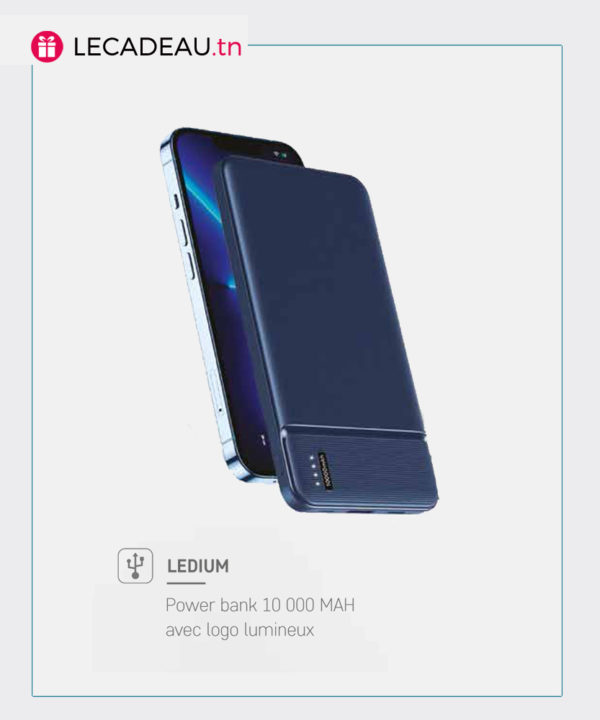Select the LEDIUM product title
Screen dimensions: 600x720
198,566
